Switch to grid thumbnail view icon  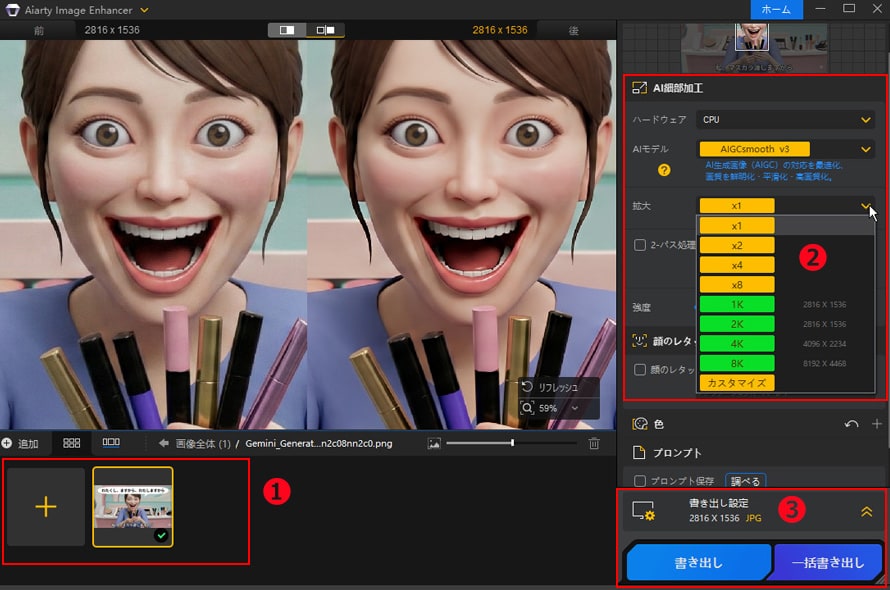pyautogui.click(x=72, y=442)
